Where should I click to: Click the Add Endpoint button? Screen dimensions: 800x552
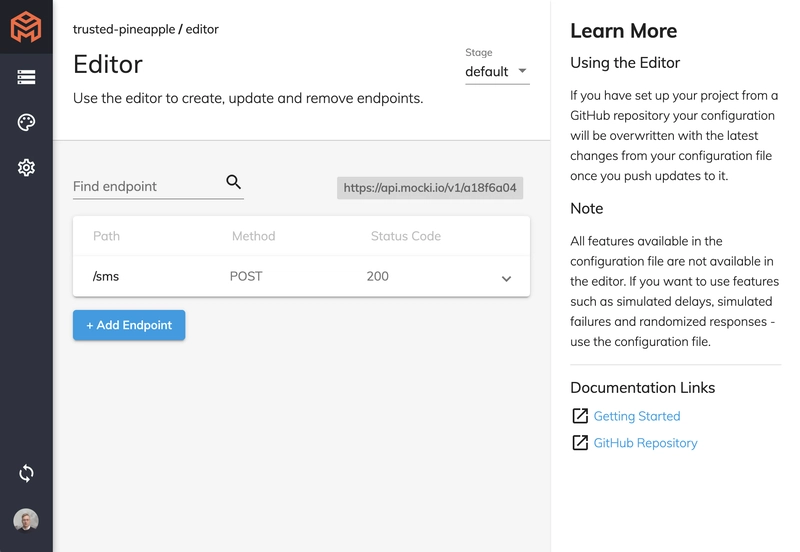click(x=129, y=325)
